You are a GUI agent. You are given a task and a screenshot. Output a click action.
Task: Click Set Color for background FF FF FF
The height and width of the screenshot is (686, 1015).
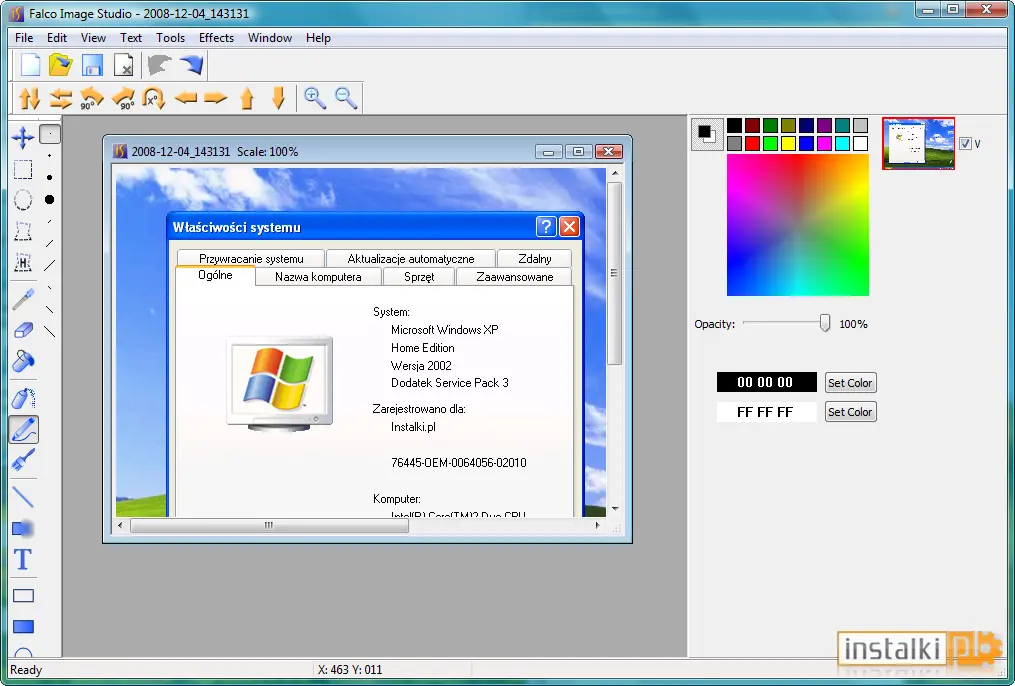[x=850, y=412]
